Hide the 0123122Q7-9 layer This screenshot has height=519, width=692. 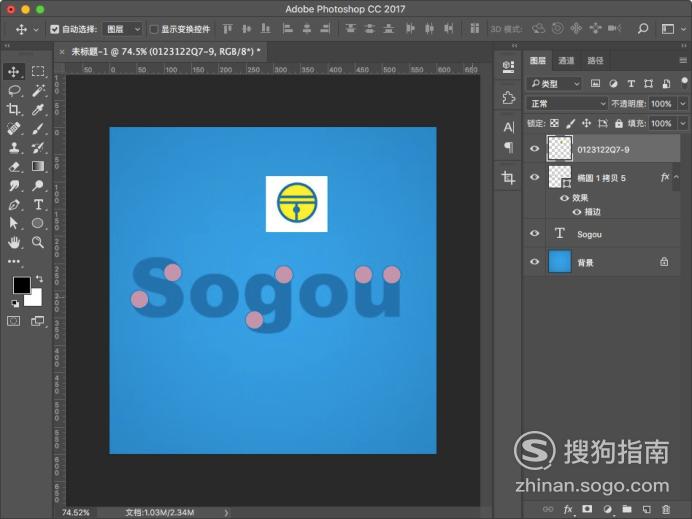[x=534, y=149]
